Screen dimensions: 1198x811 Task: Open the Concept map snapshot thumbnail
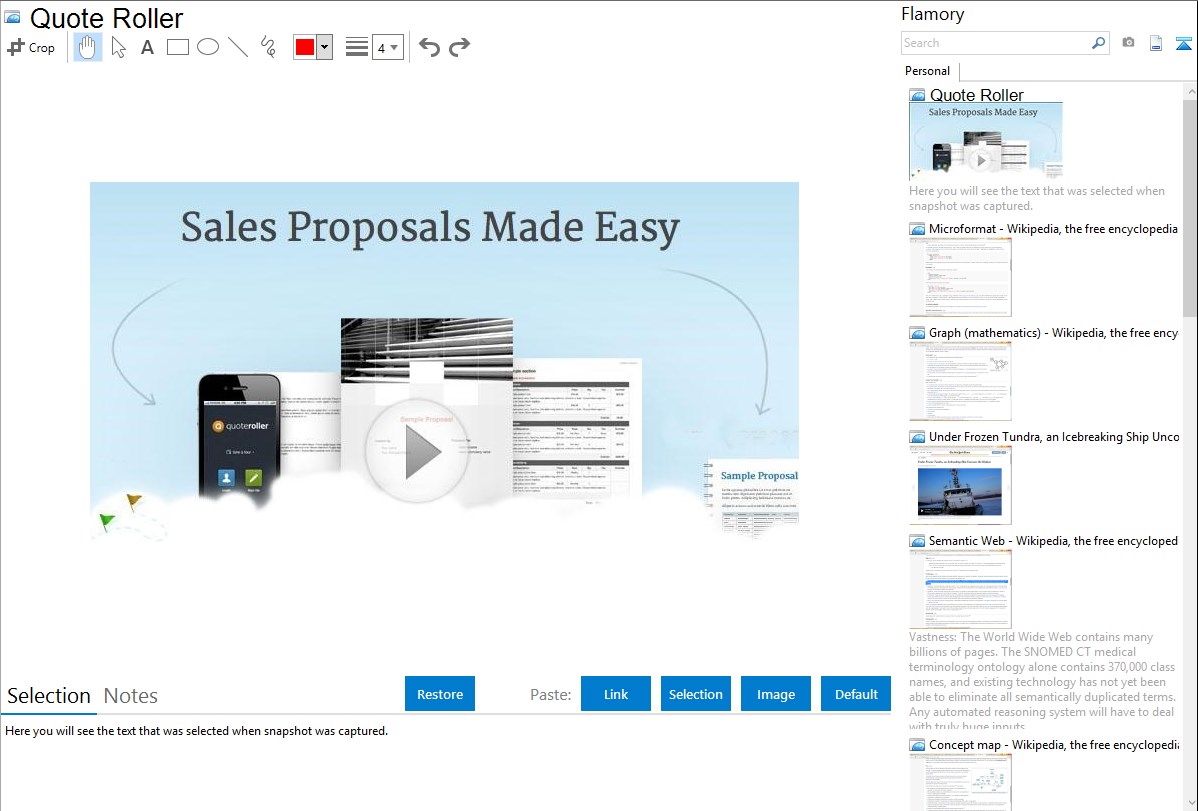click(x=960, y=783)
